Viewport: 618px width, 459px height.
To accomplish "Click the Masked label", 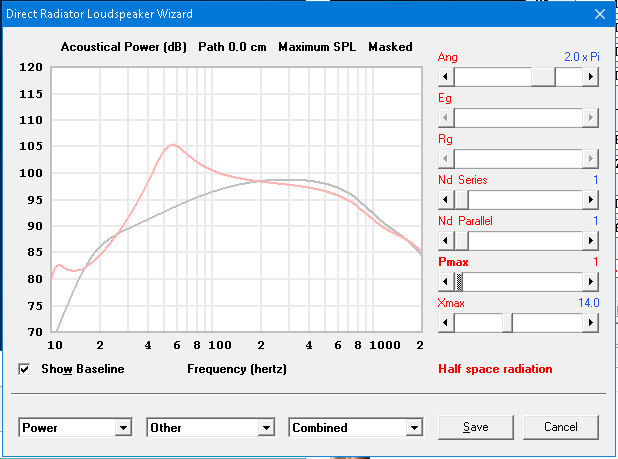I will coord(390,47).
